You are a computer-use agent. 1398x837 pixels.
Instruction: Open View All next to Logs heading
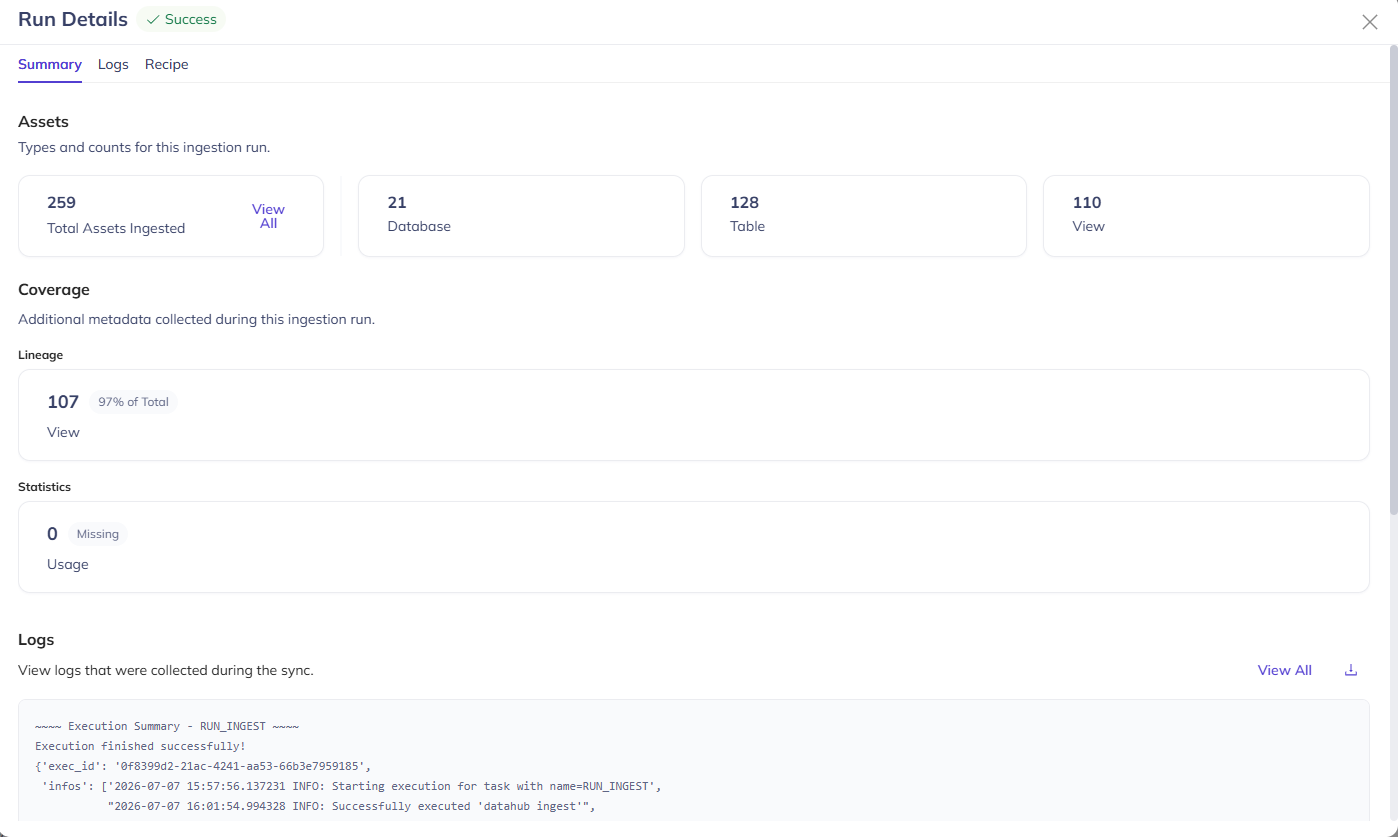point(1285,670)
